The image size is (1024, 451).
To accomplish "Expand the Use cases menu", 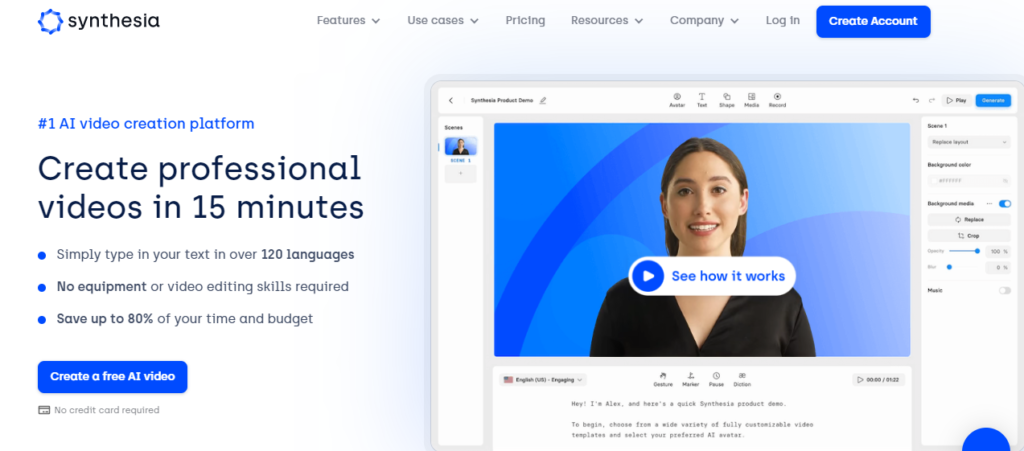I will [x=443, y=20].
